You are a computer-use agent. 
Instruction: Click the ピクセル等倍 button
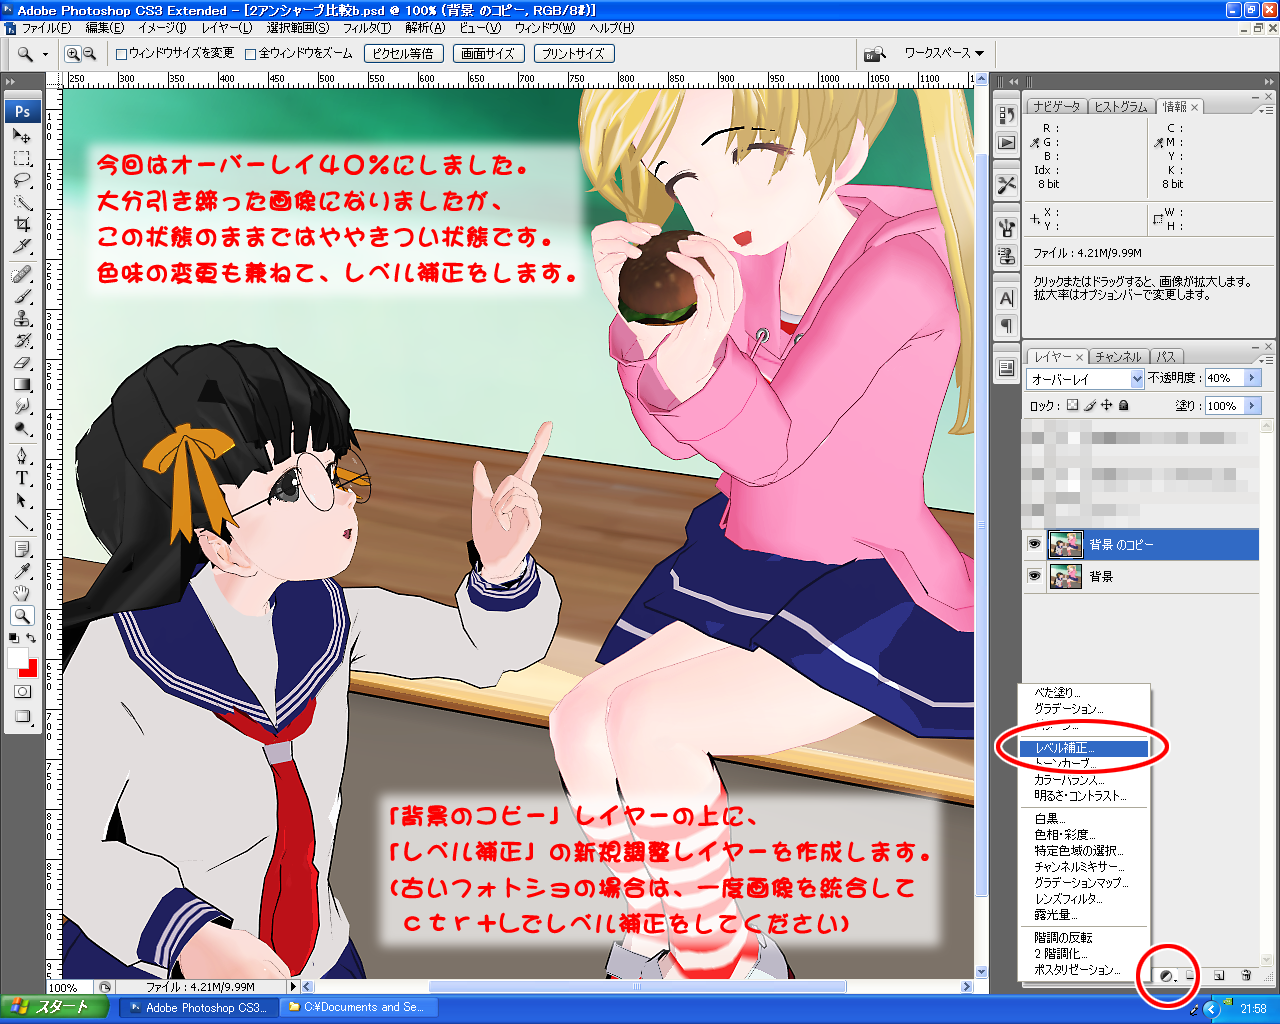click(x=403, y=54)
